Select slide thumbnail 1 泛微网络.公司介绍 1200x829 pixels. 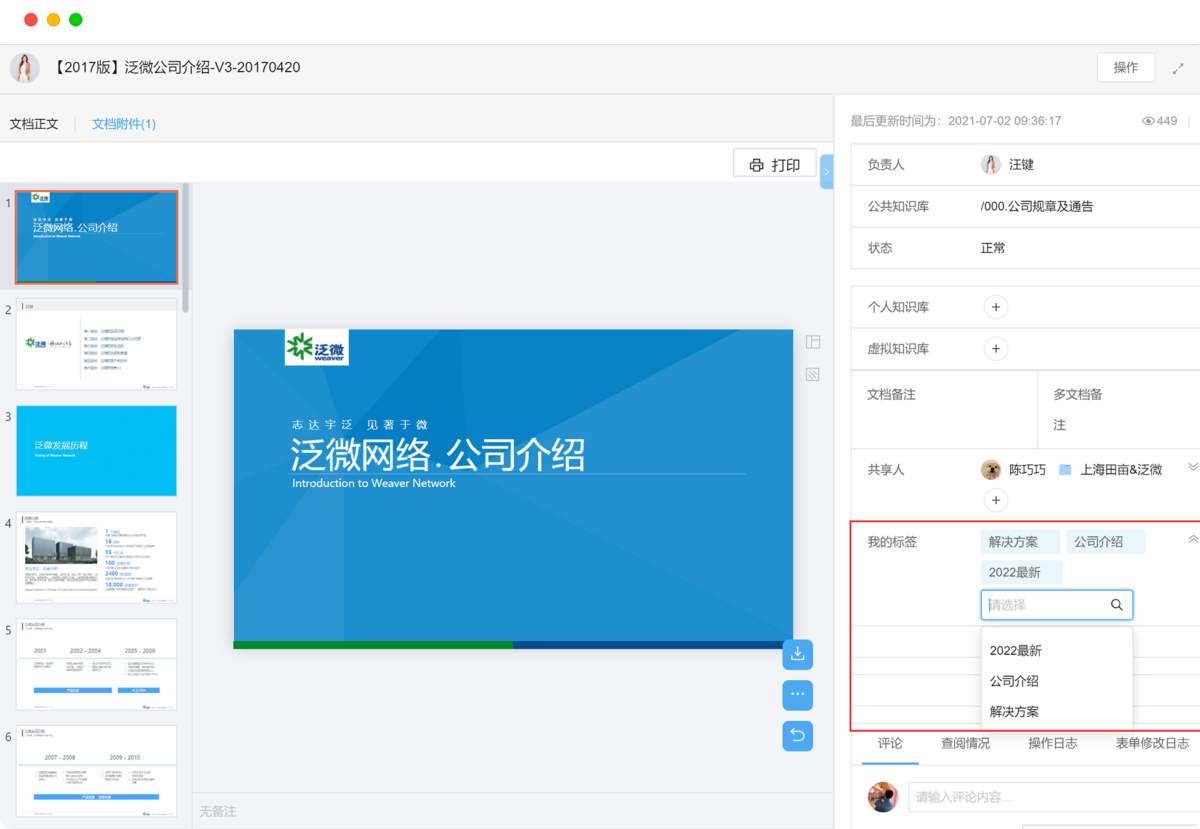click(96, 237)
